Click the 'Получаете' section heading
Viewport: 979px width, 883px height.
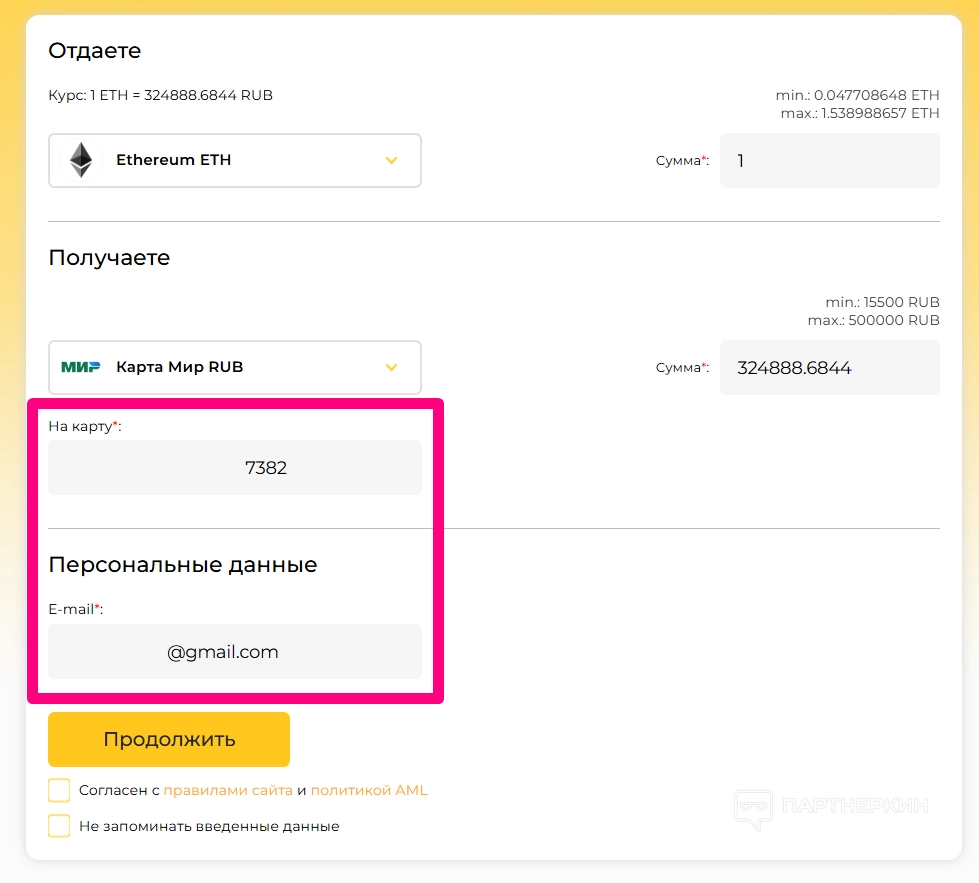click(109, 257)
